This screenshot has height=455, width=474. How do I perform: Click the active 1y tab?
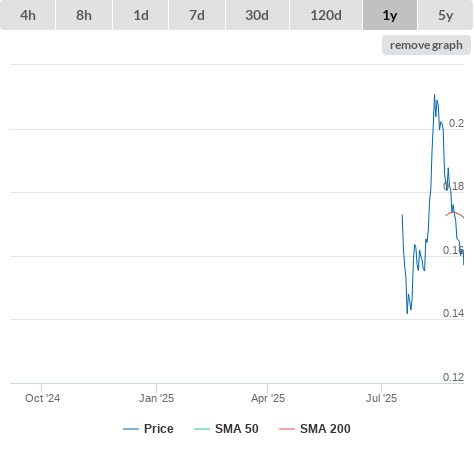point(390,15)
